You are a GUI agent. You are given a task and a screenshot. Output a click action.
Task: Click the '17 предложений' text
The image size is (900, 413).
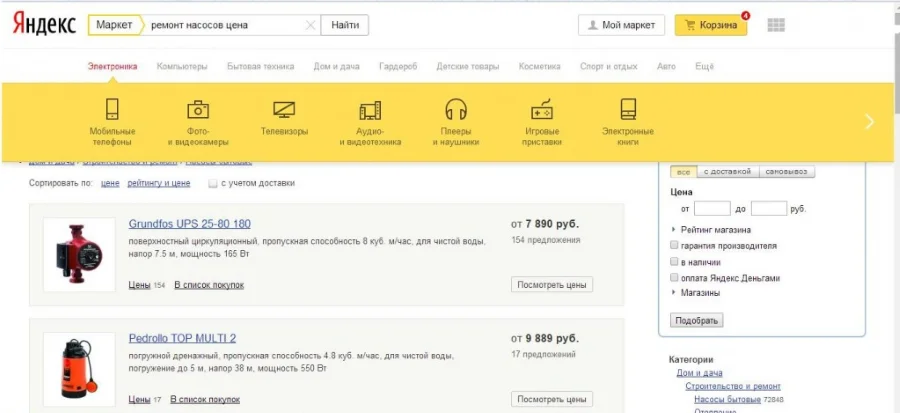pos(543,355)
